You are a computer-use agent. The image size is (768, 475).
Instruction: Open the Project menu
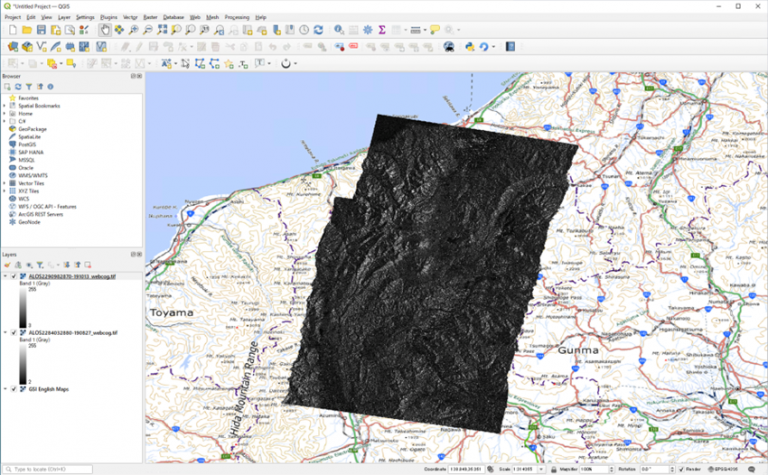13,17
